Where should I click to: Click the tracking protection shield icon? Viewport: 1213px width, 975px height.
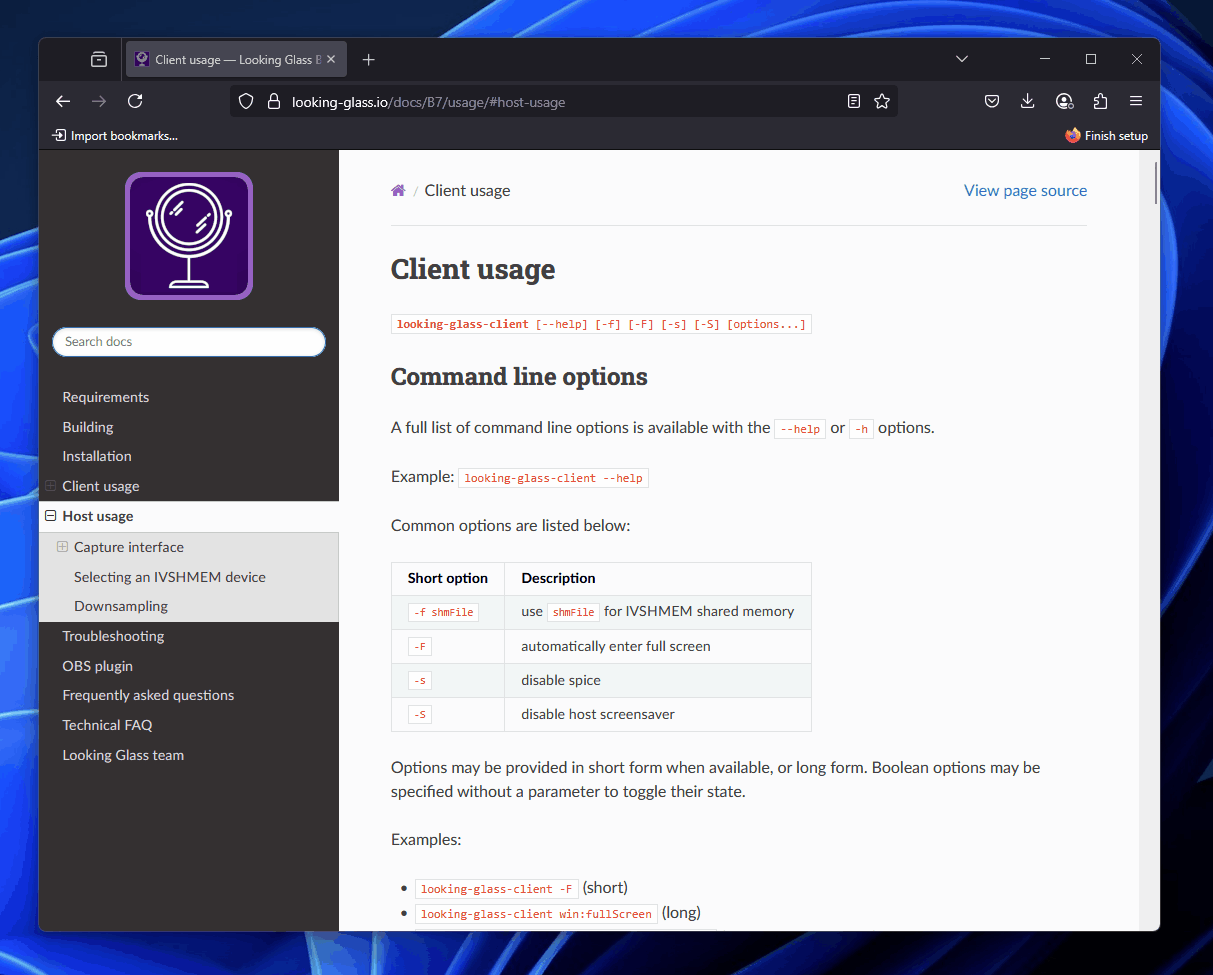click(246, 101)
